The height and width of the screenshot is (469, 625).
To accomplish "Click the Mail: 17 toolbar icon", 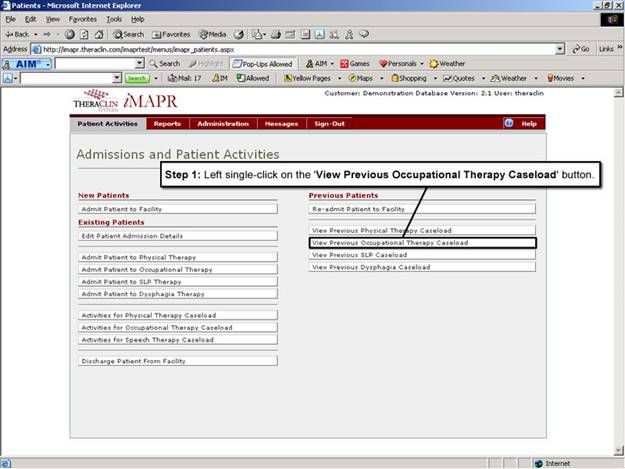I will coord(185,78).
